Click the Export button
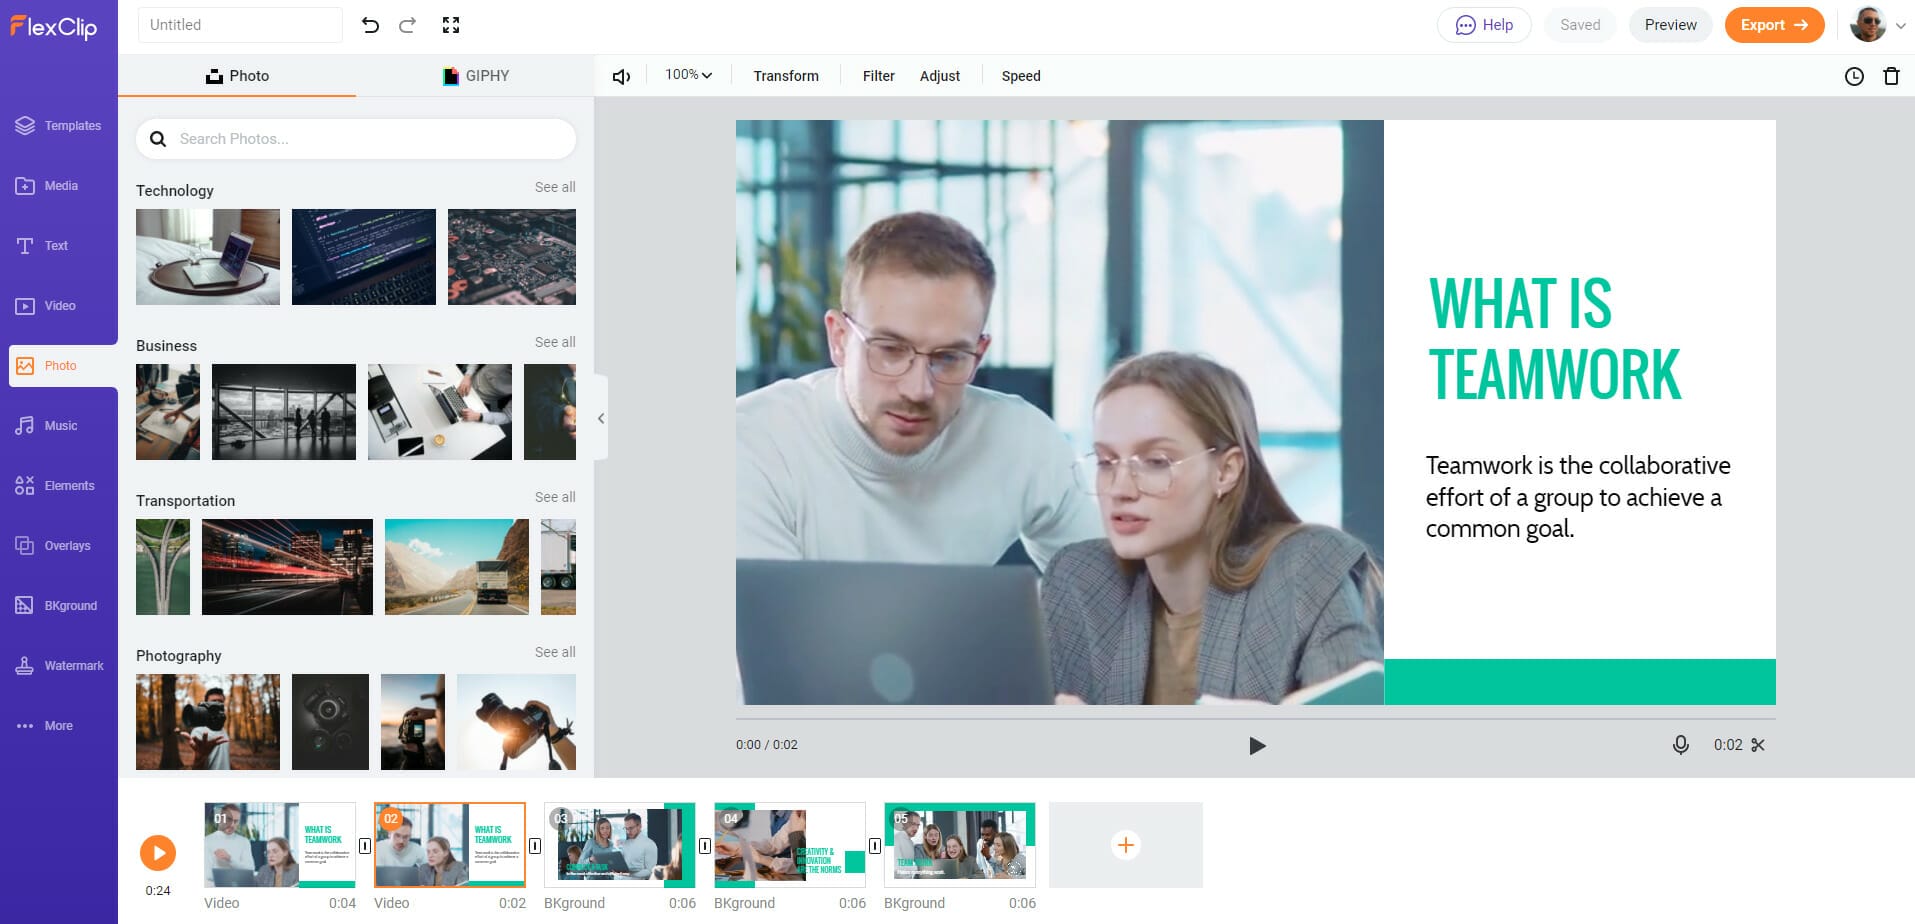 (x=1774, y=24)
